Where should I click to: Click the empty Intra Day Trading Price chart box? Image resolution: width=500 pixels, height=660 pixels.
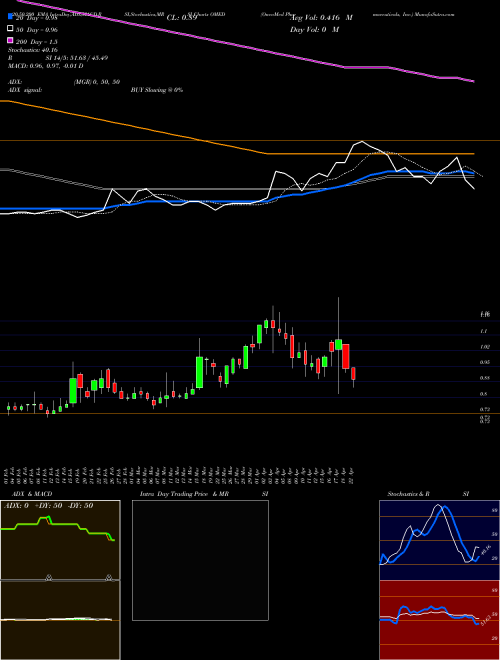(x=200, y=560)
